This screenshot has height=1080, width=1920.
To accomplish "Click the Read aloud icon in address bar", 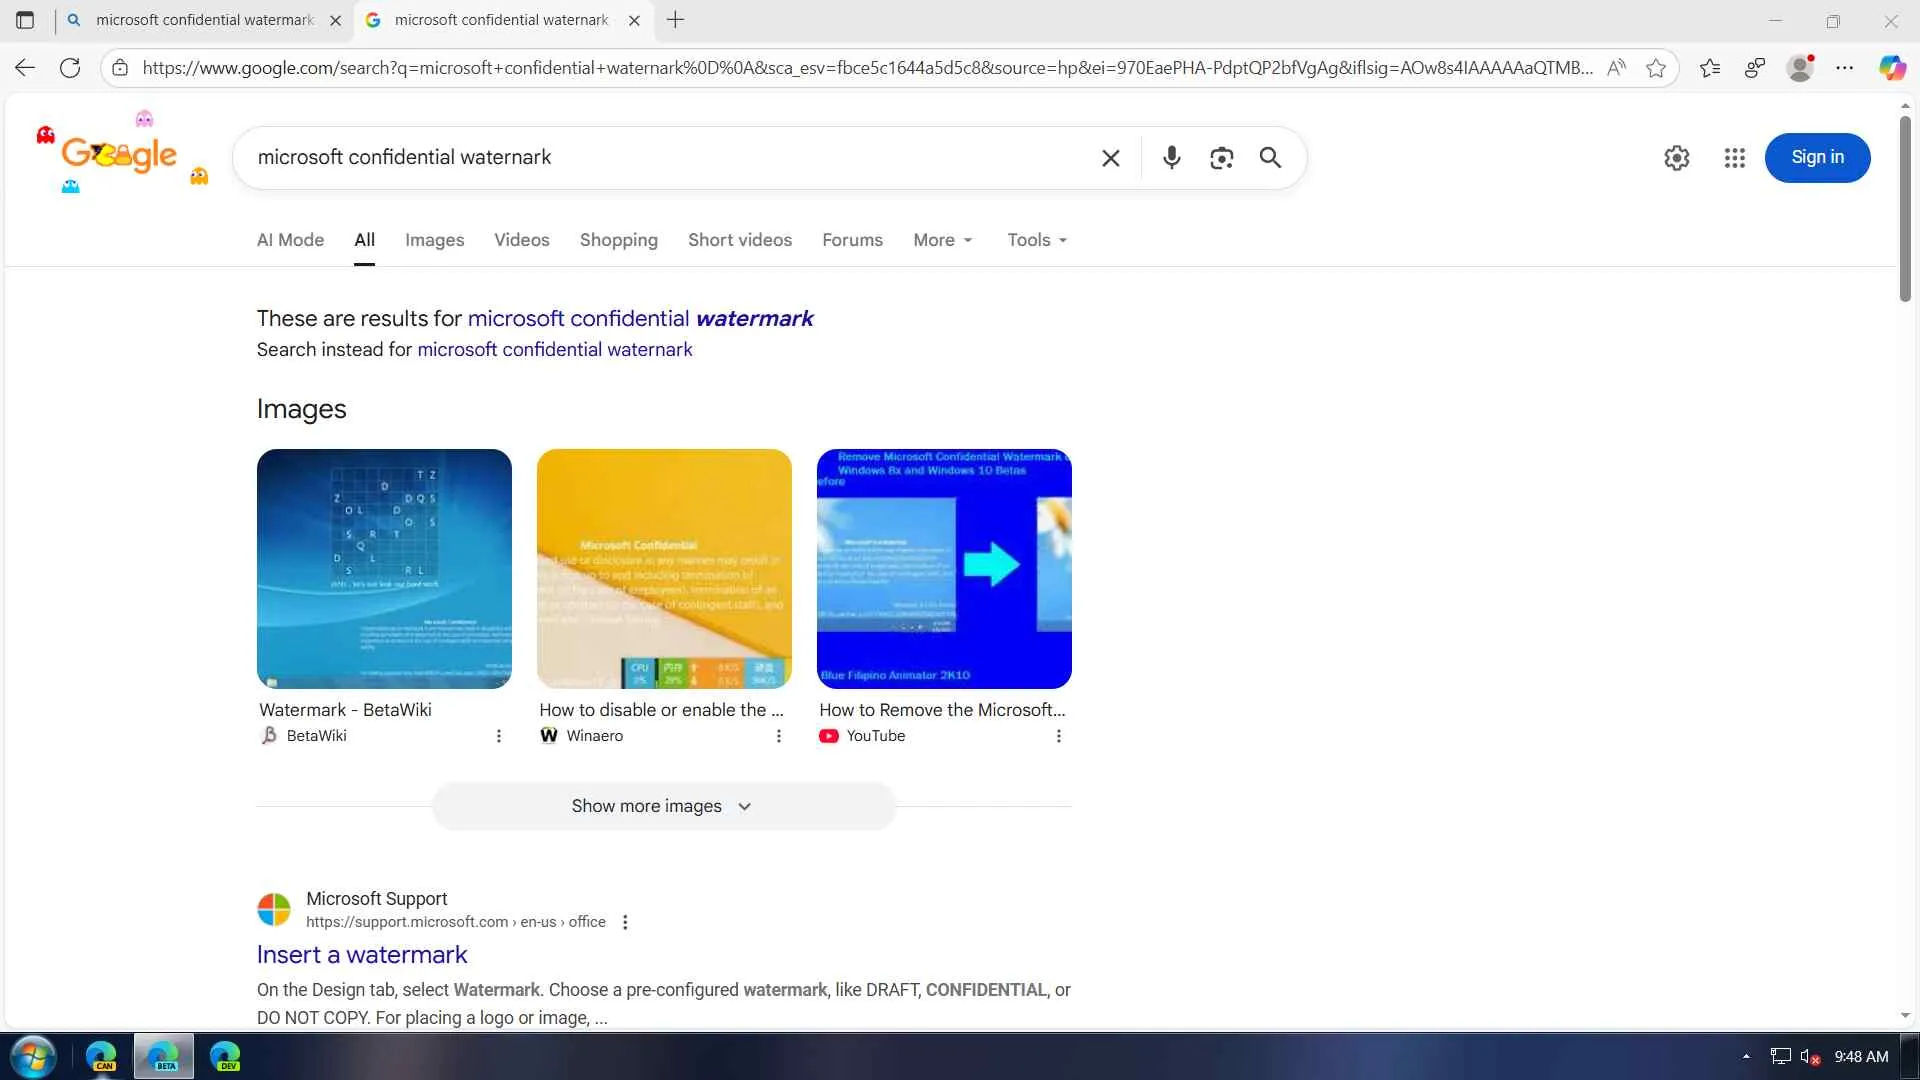I will tap(1616, 68).
